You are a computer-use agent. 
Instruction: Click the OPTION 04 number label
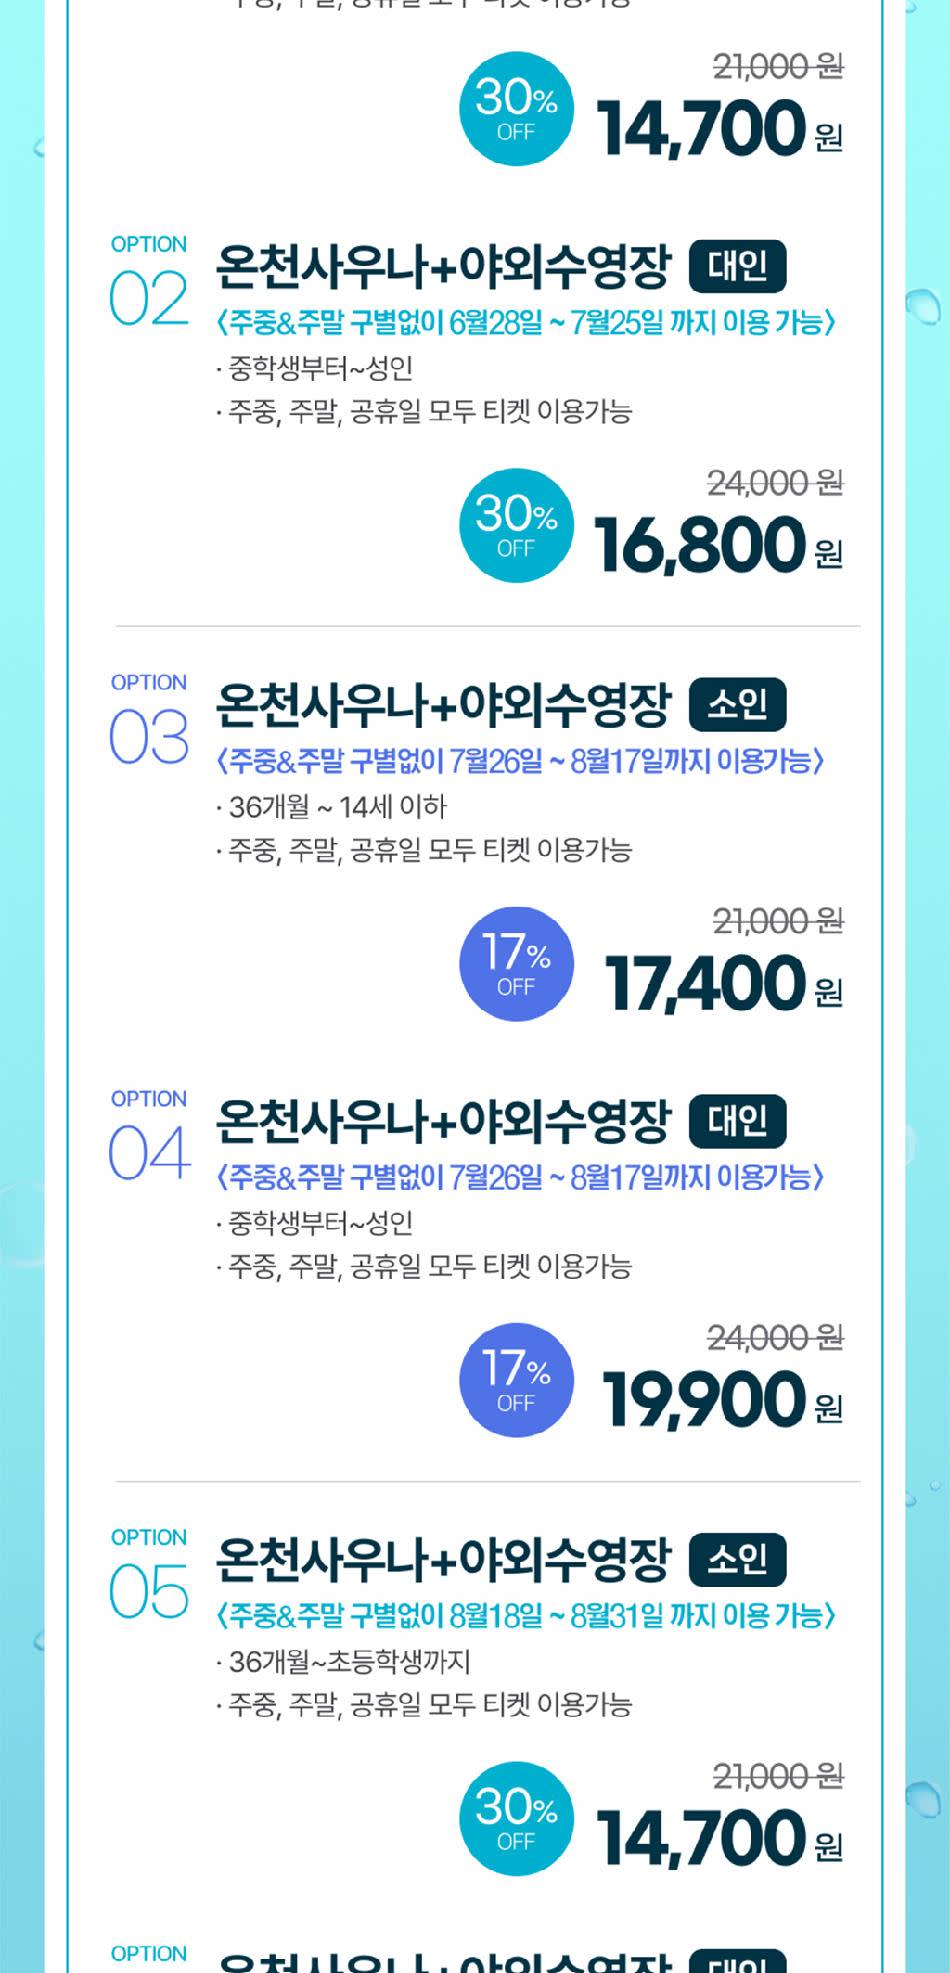[149, 1140]
